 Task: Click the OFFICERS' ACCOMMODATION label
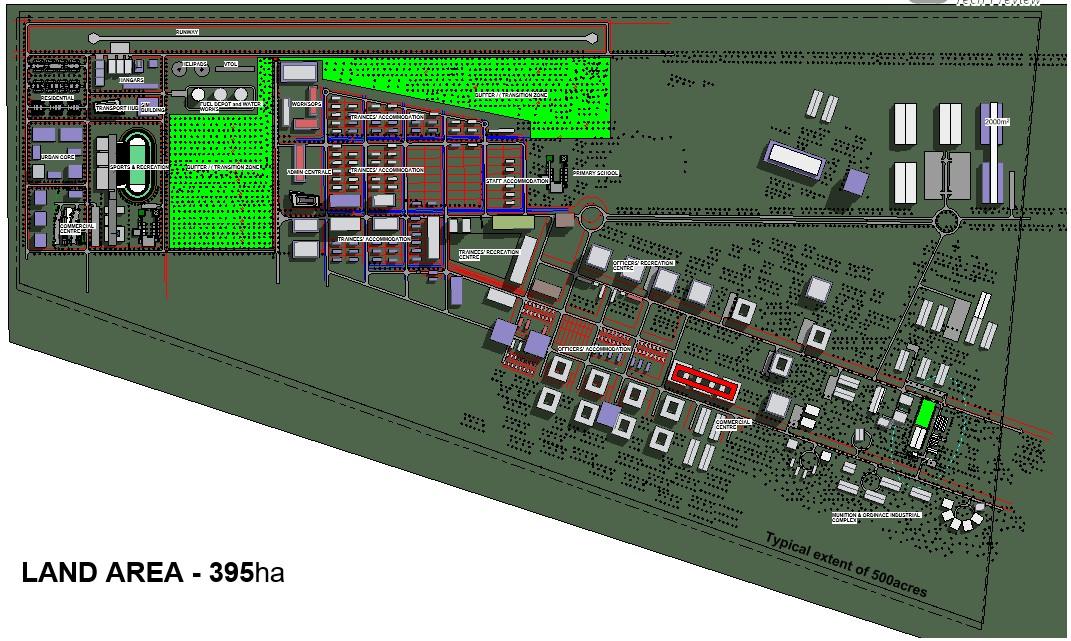[x=594, y=349]
